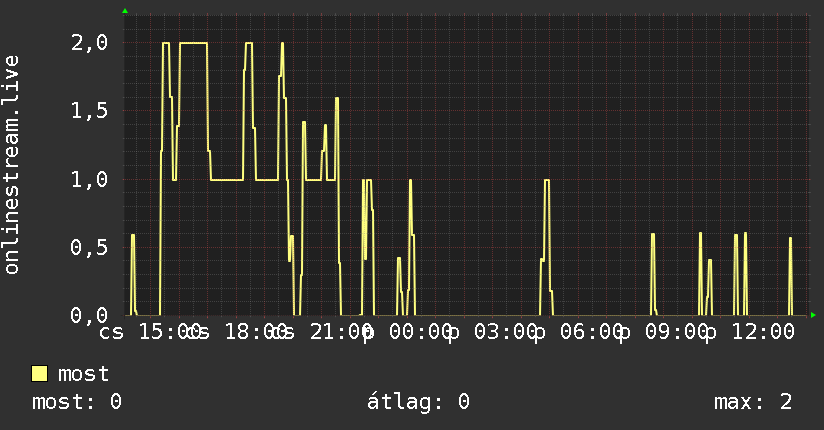Click the 1,5 y-axis label
The height and width of the screenshot is (430, 824).
pos(89,110)
